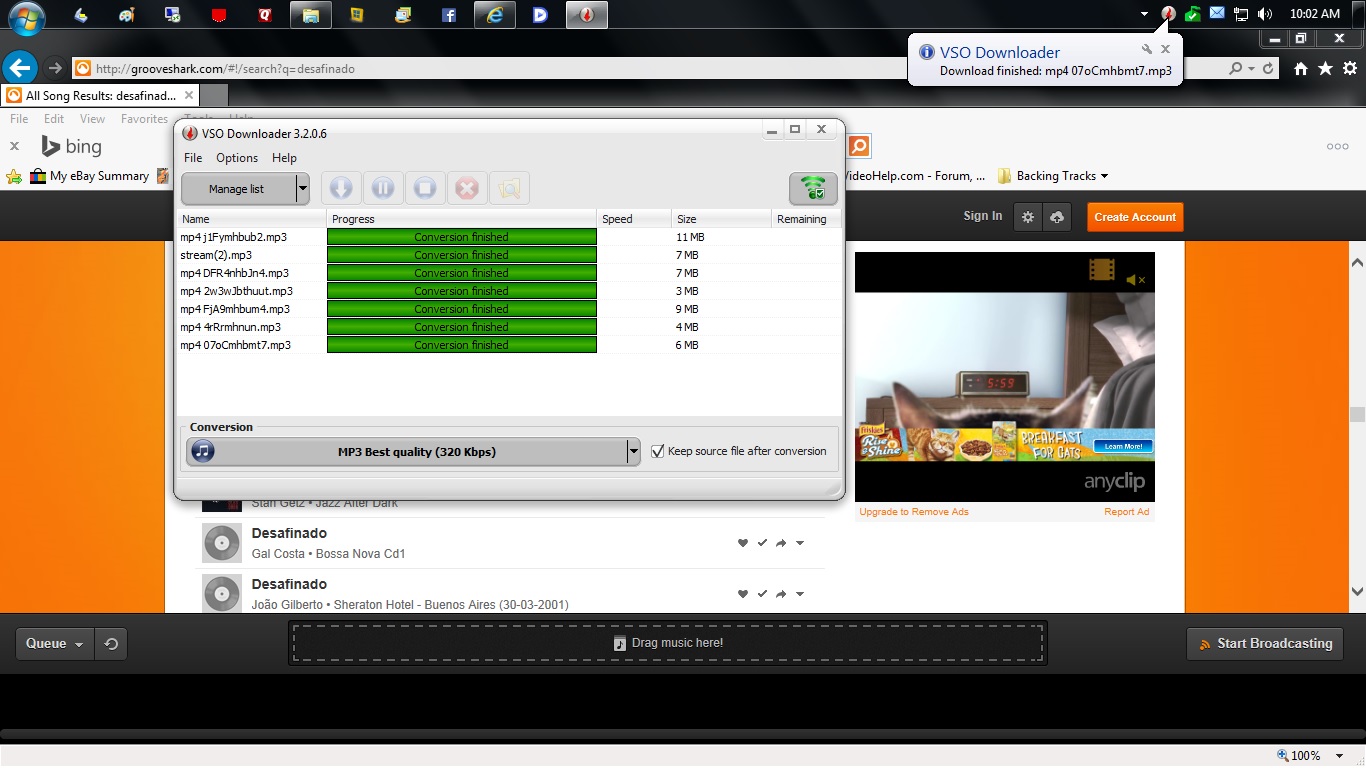The height and width of the screenshot is (768, 1366).
Task: Click the Facebook taskbar icon
Action: point(449,15)
